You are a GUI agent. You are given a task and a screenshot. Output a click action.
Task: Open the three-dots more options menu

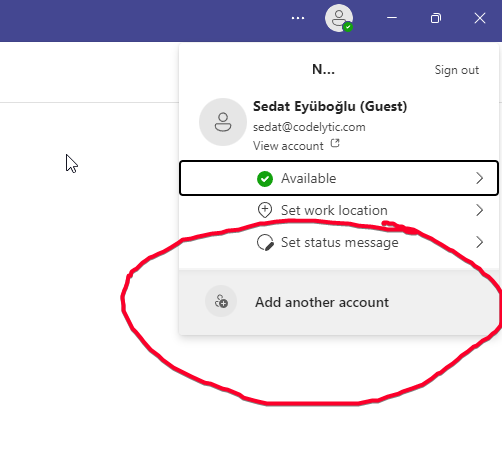[298, 18]
